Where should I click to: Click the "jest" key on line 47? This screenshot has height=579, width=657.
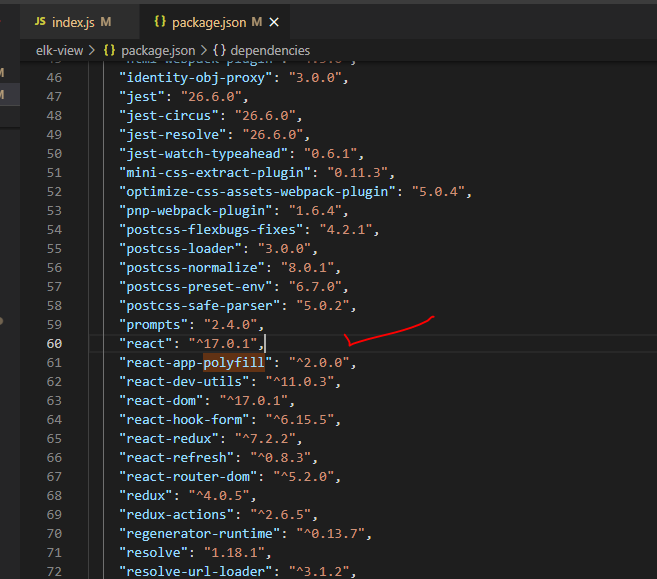142,97
